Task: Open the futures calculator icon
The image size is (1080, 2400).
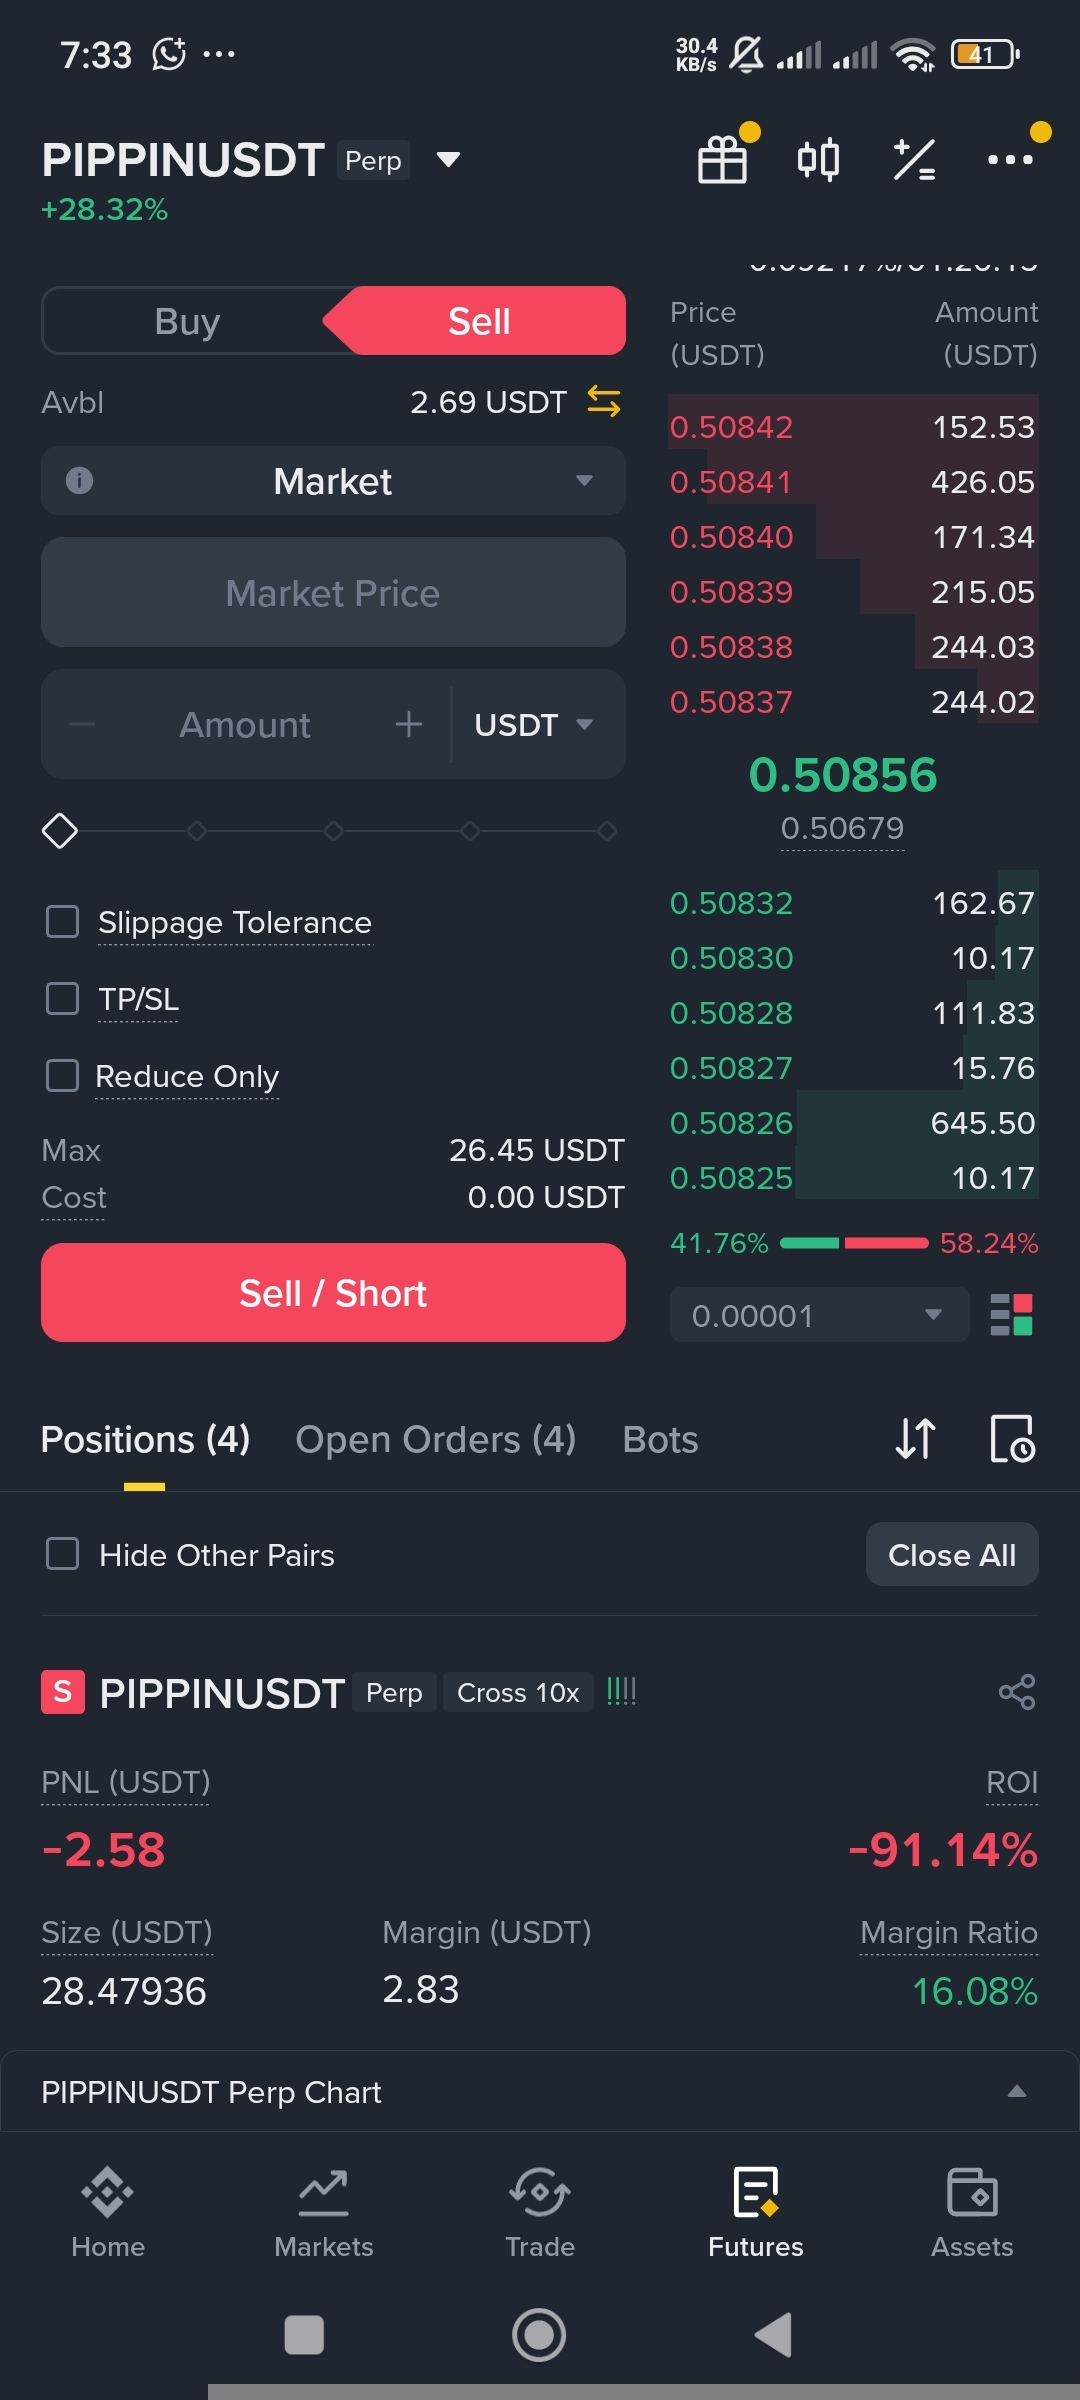Action: pos(914,160)
